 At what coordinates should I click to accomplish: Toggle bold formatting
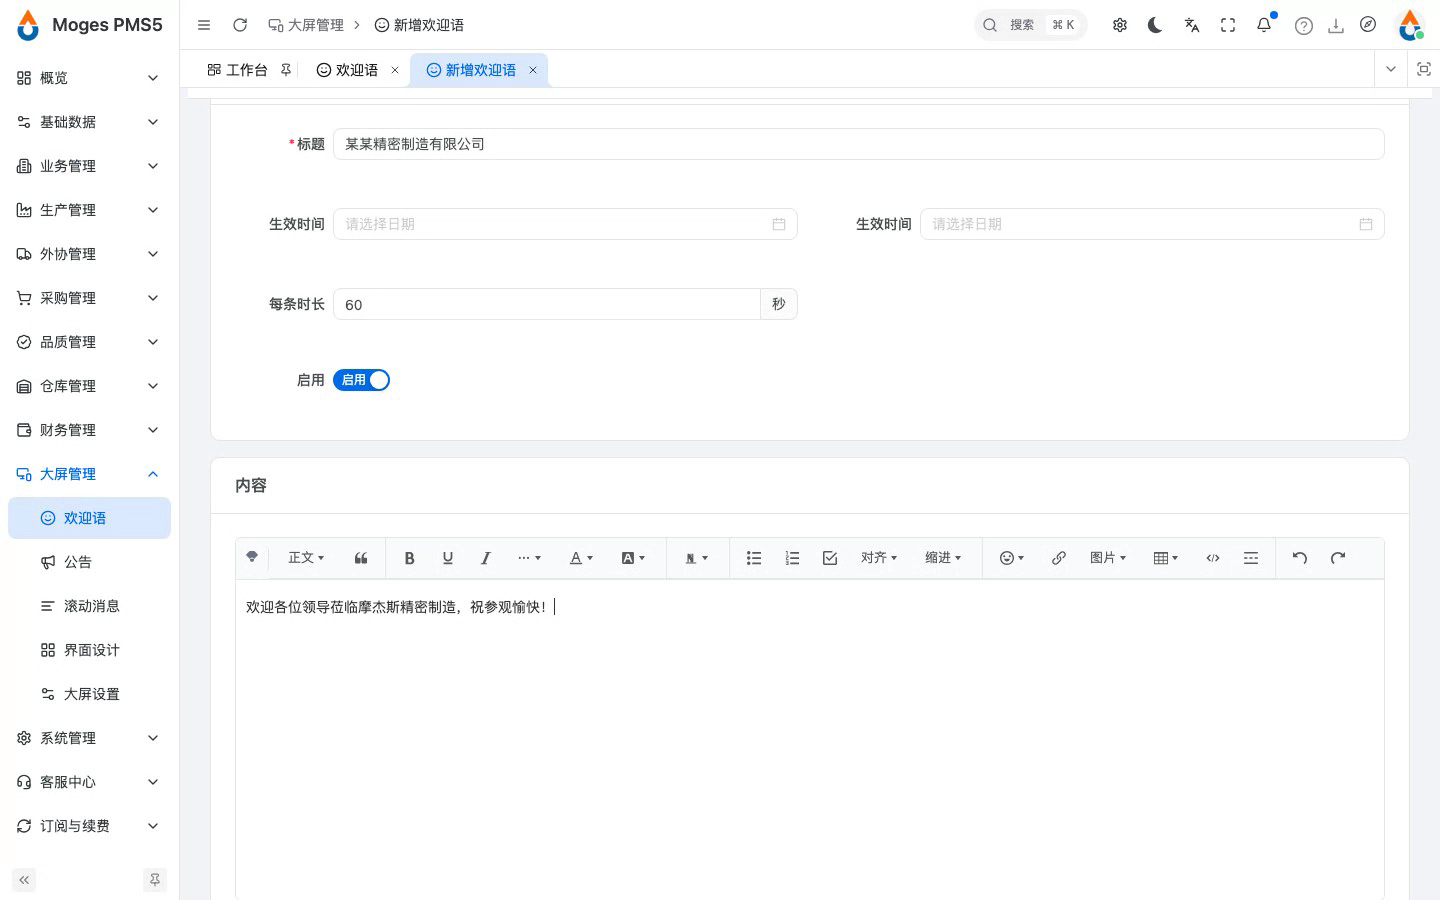(409, 558)
